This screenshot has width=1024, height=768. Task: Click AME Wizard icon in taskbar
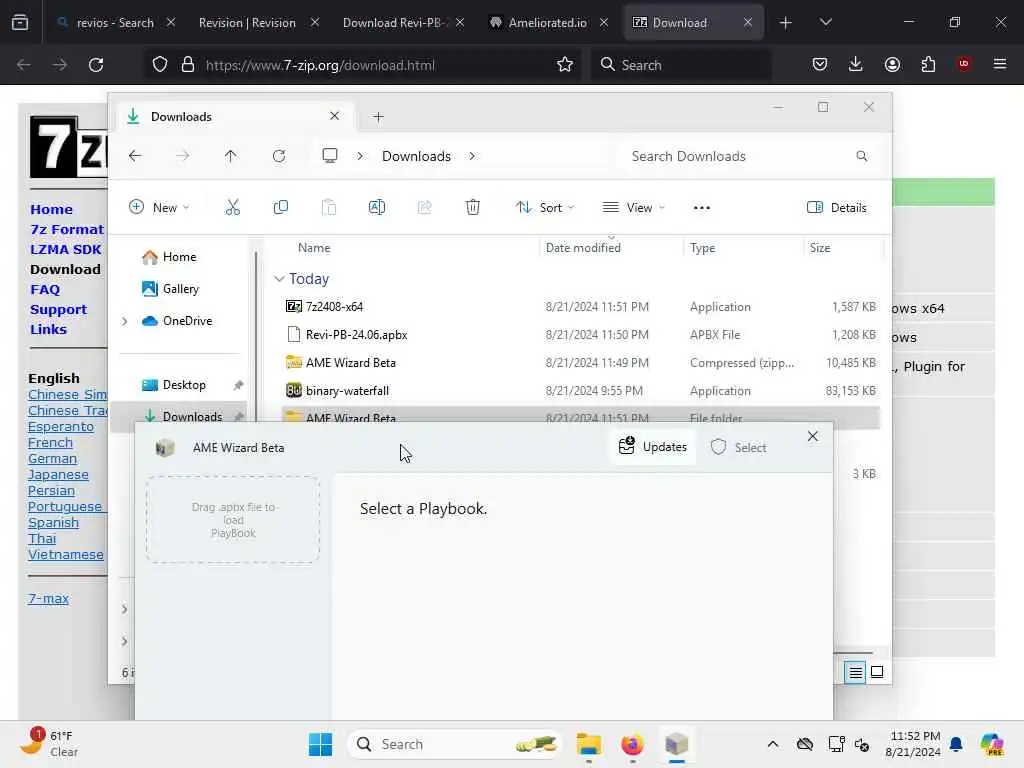click(x=677, y=744)
